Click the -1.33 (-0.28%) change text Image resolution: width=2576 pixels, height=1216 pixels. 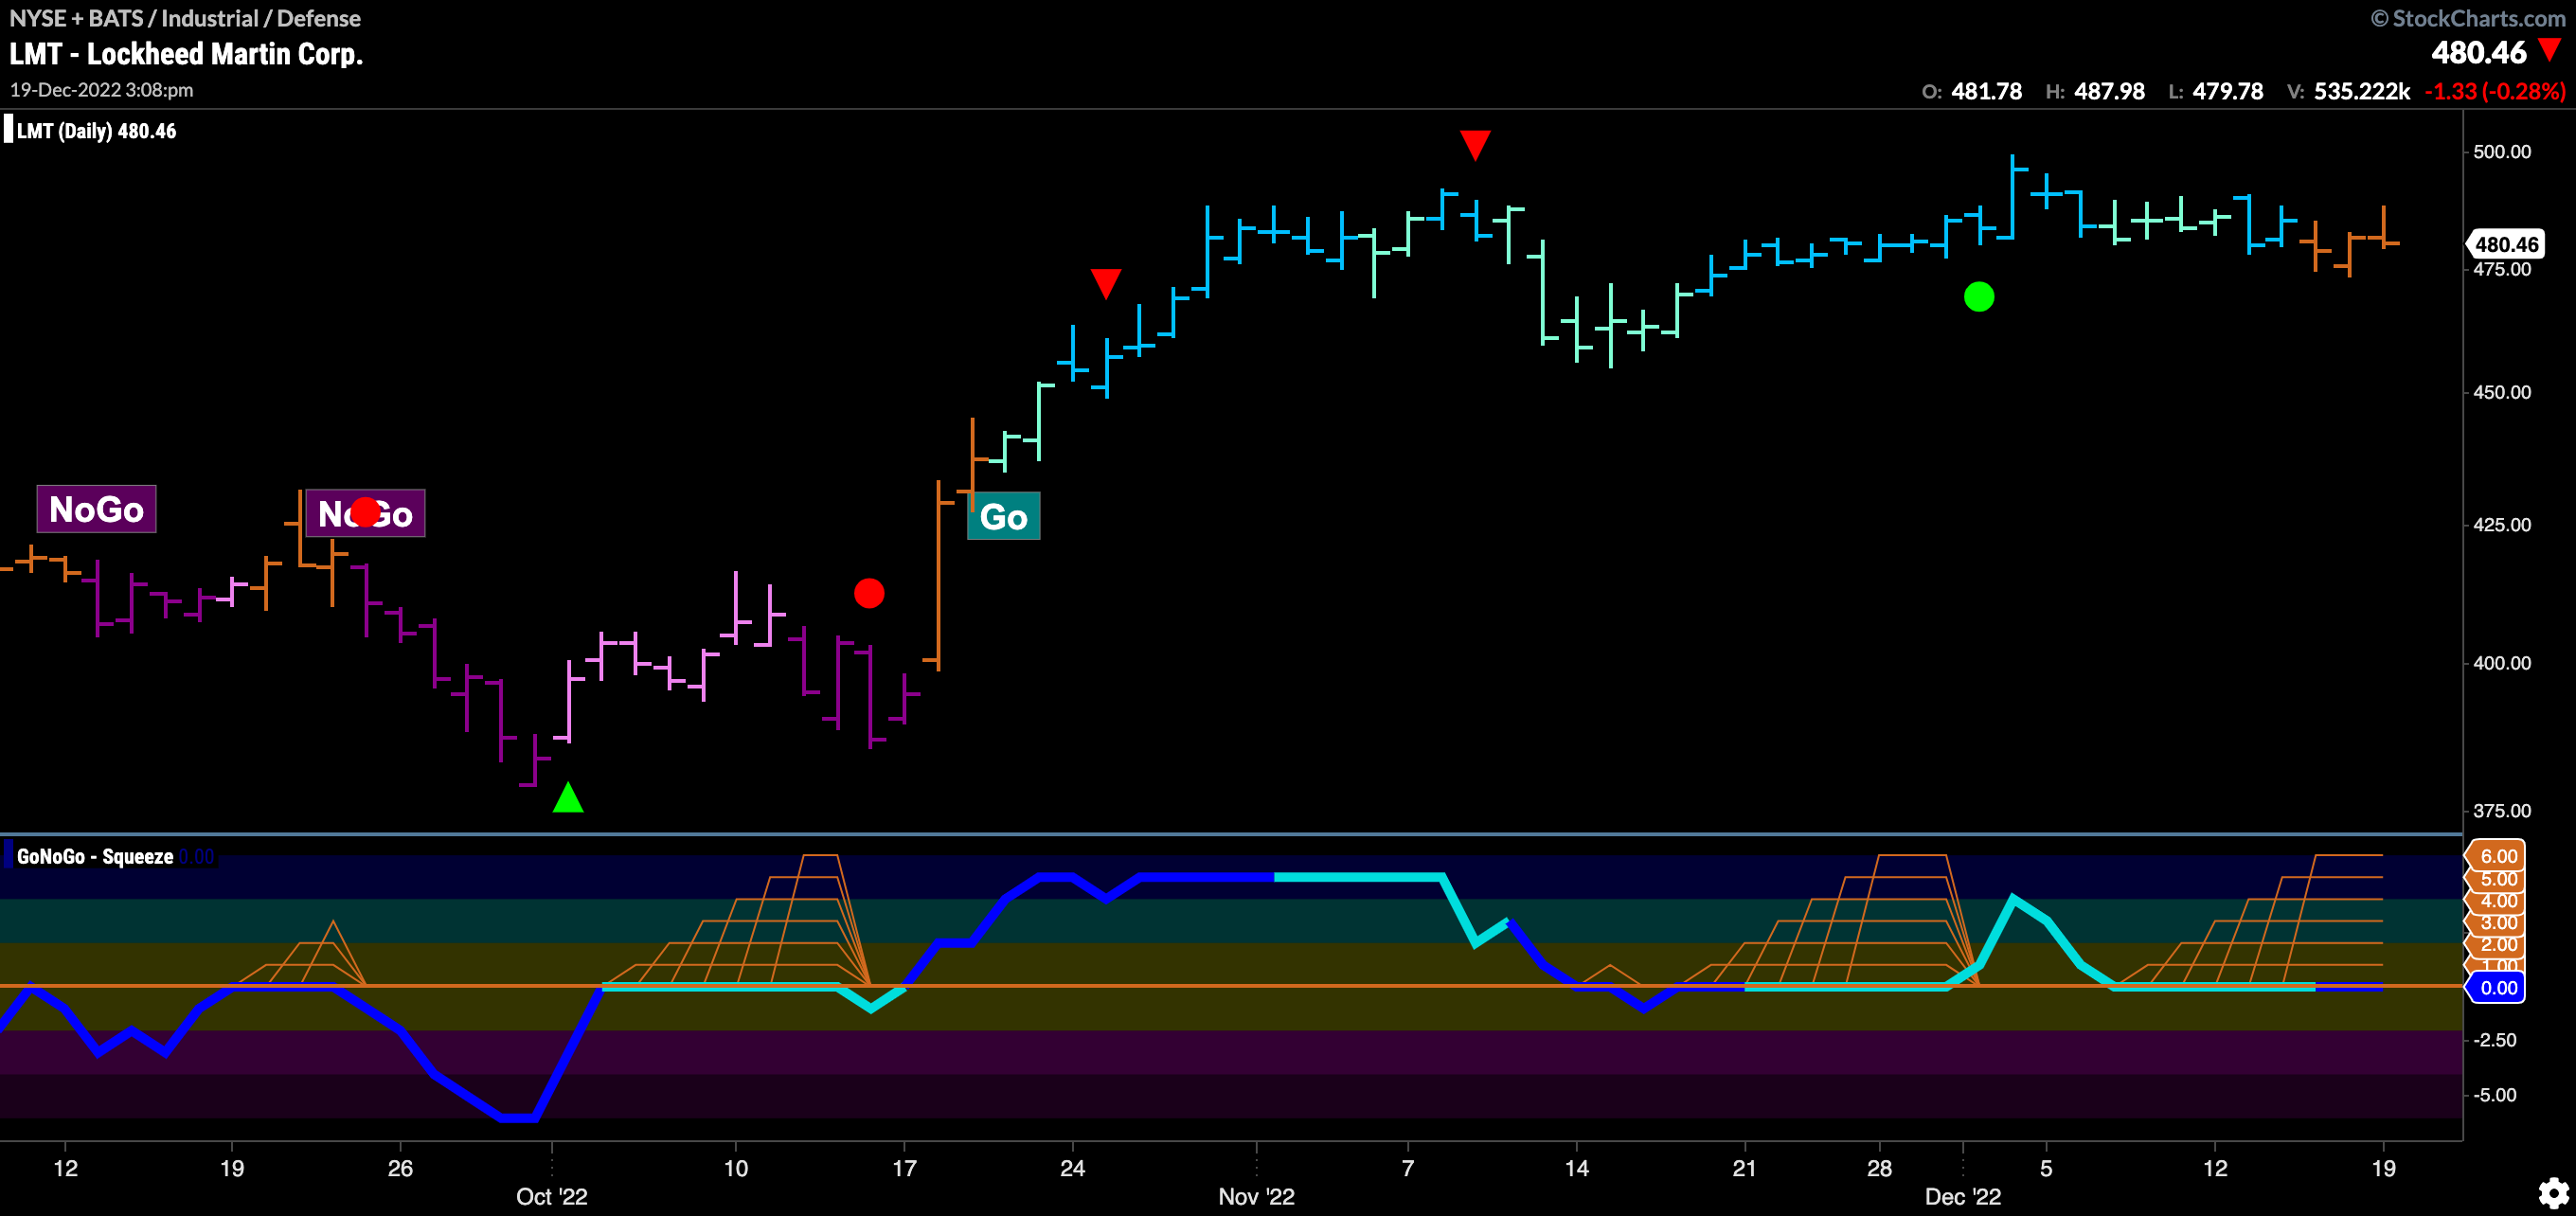2495,91
